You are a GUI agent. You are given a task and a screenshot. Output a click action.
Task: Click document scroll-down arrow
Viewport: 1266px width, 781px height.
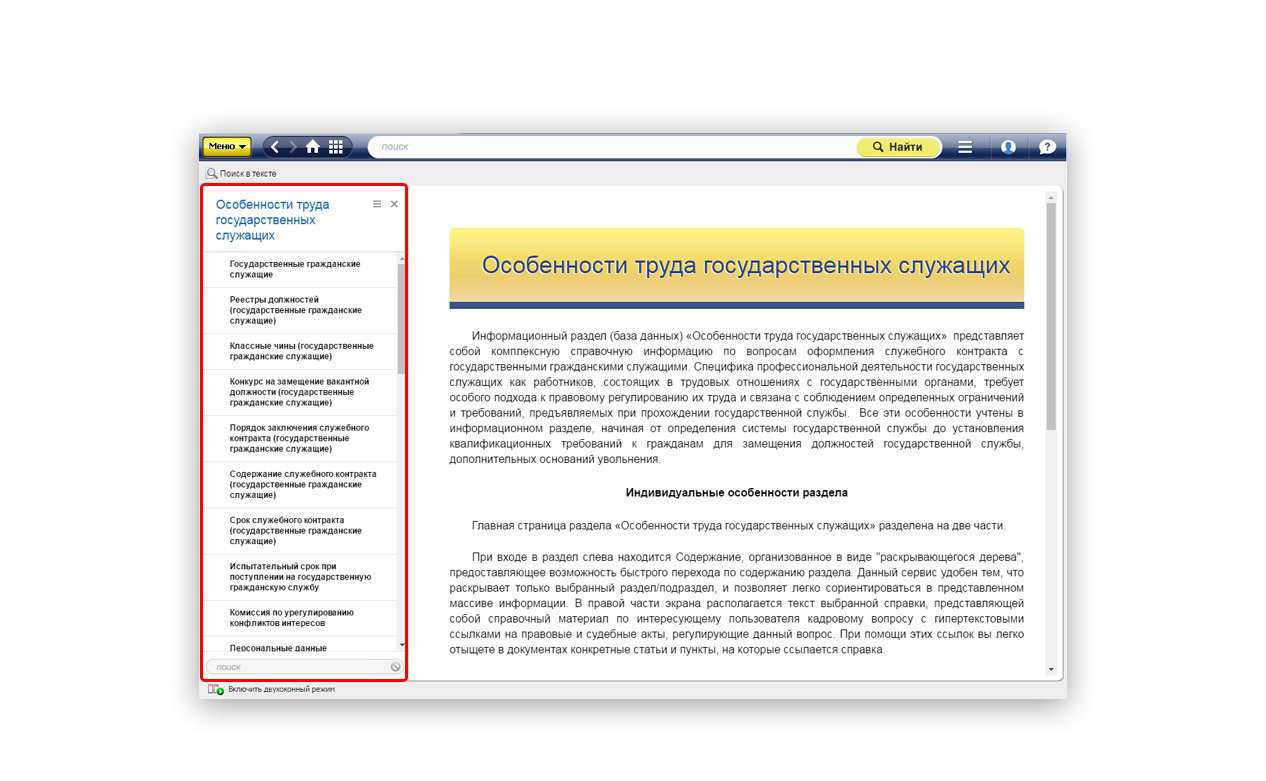pyautogui.click(x=1051, y=669)
